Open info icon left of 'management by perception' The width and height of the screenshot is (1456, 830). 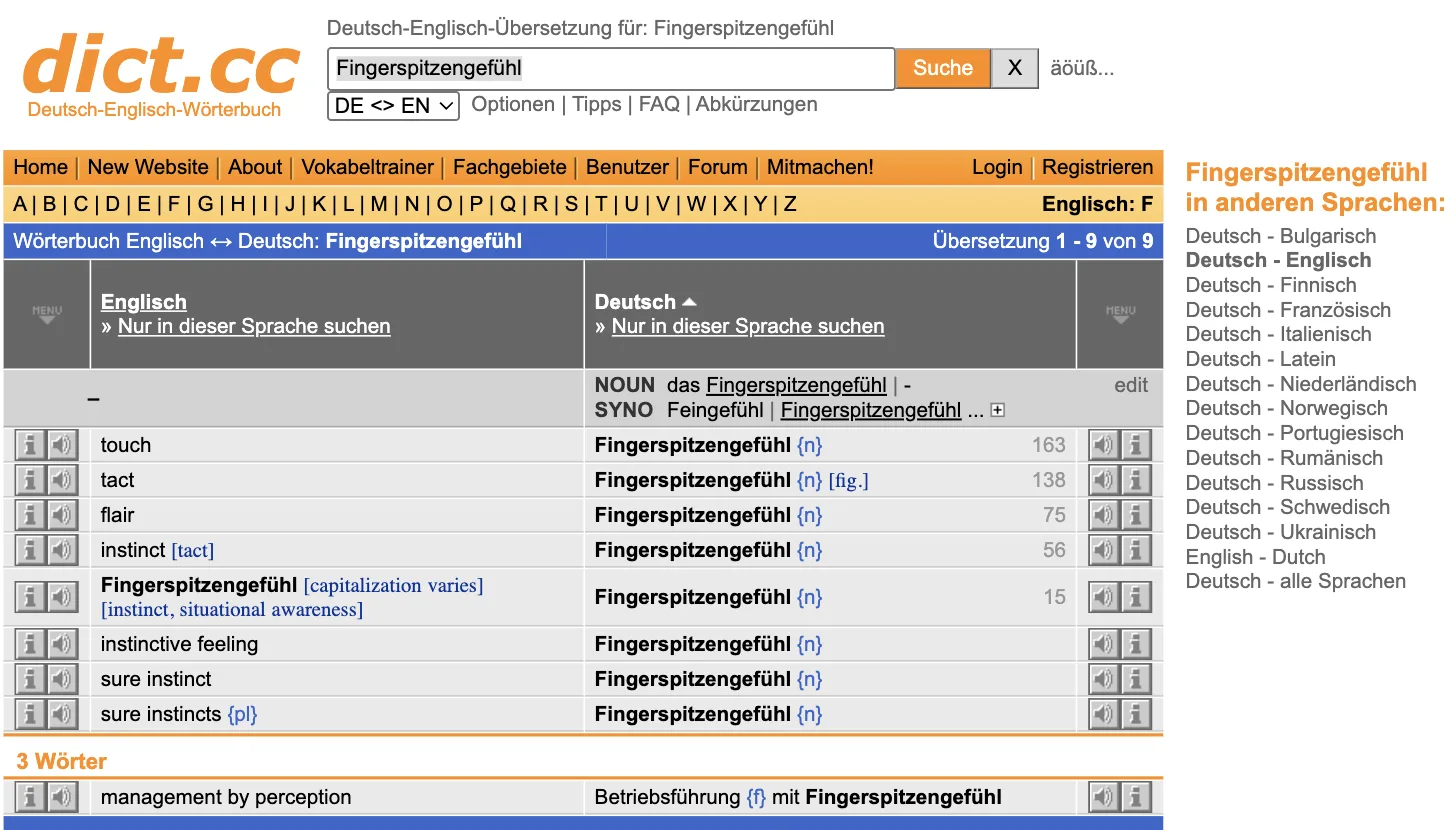[x=31, y=797]
